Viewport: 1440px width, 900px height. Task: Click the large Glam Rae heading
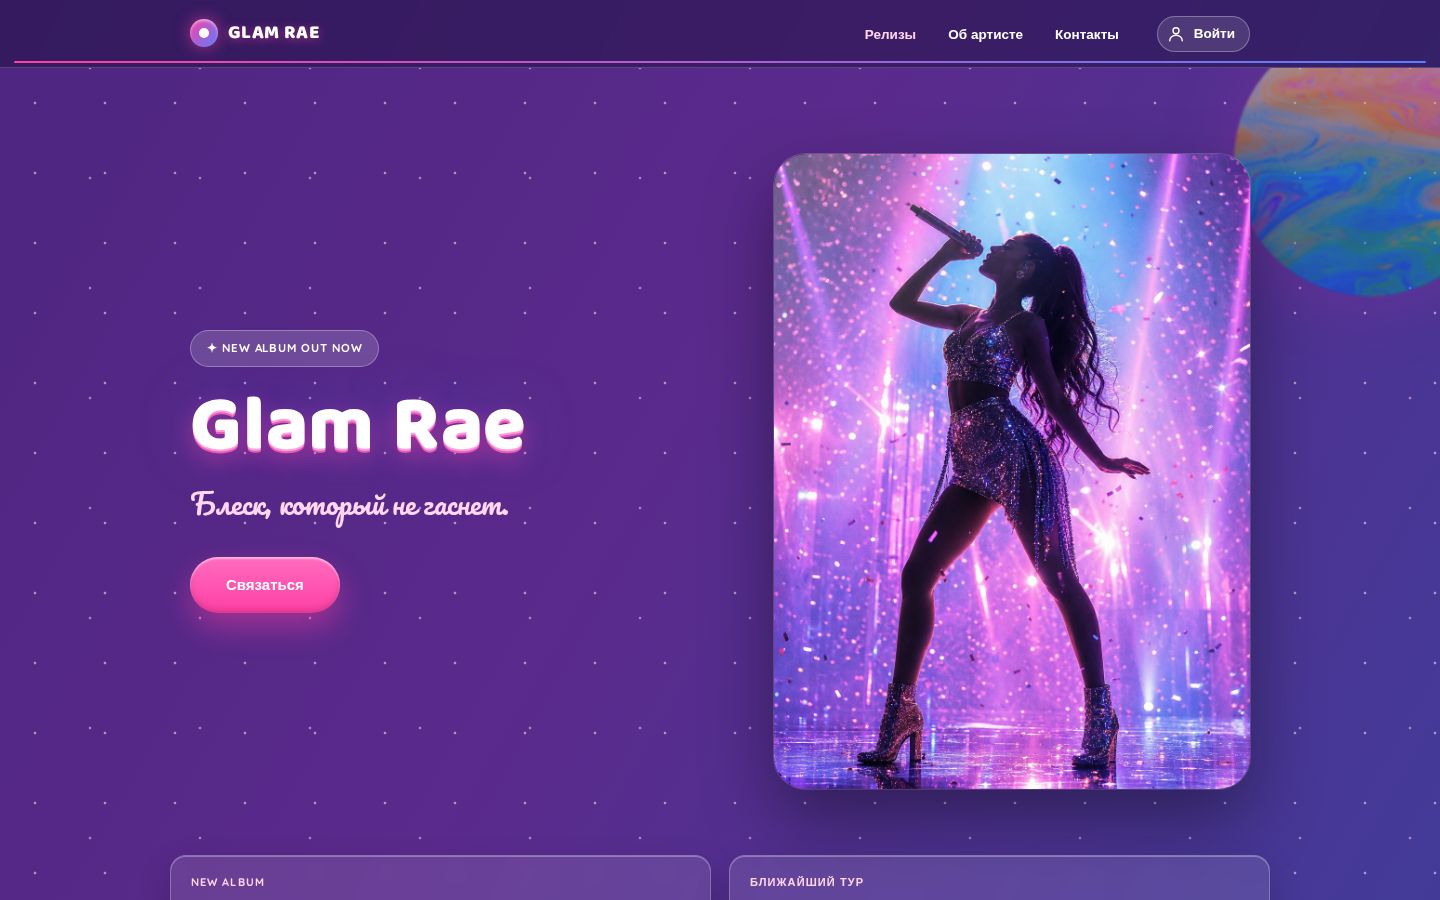pyautogui.click(x=357, y=425)
